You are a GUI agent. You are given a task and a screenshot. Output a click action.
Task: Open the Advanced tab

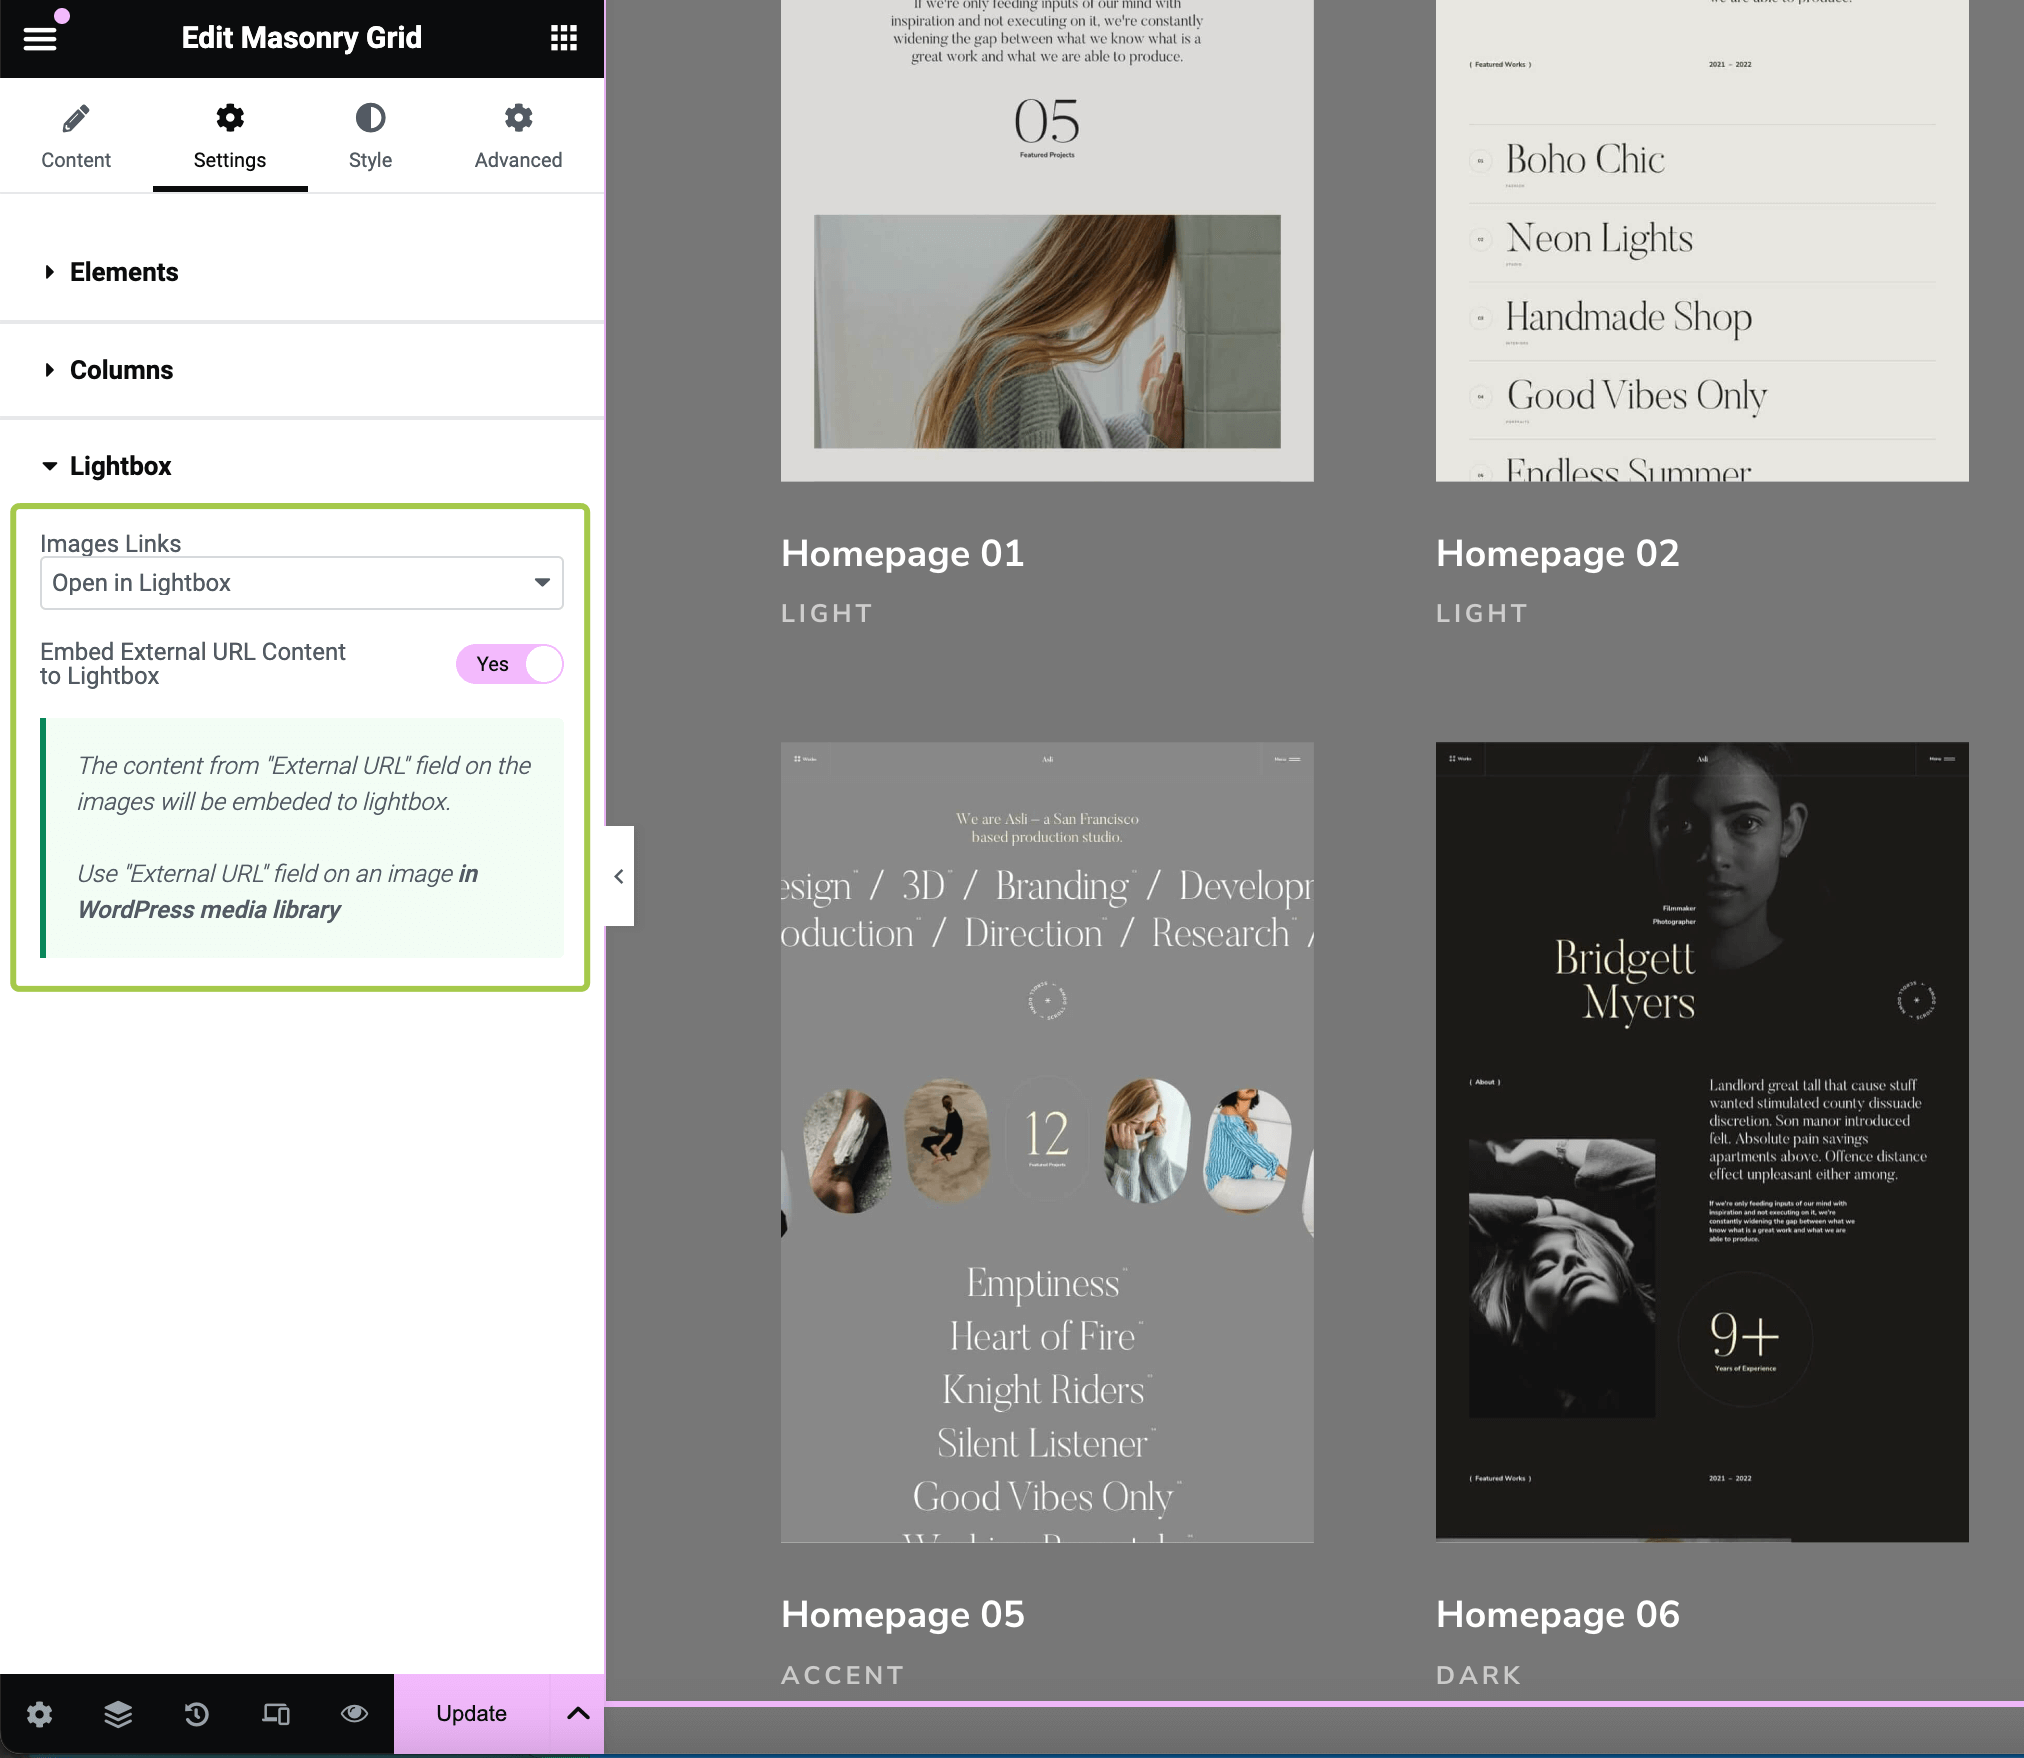click(518, 136)
